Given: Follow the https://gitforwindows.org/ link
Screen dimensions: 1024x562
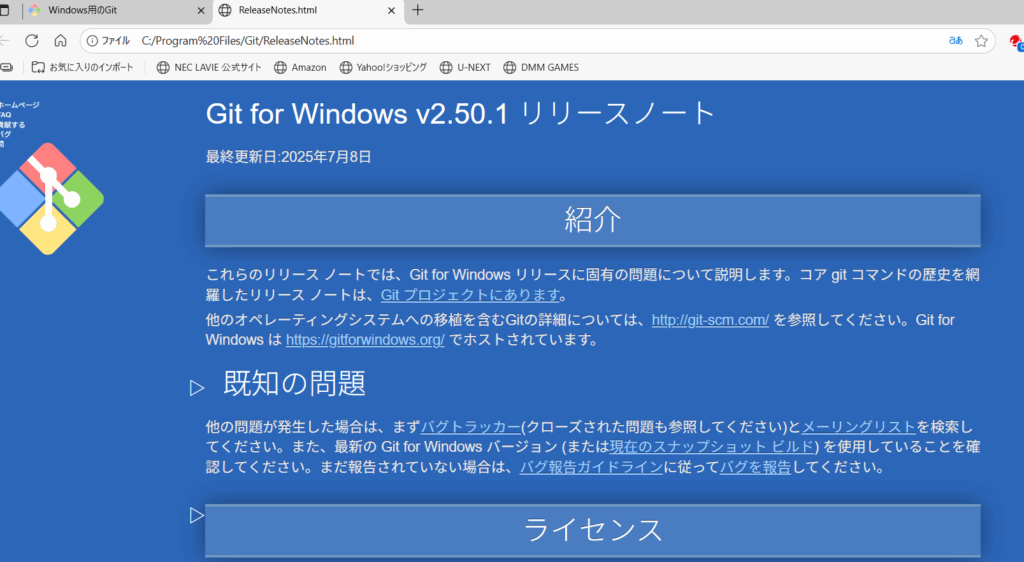Looking at the screenshot, I should pyautogui.click(x=365, y=340).
